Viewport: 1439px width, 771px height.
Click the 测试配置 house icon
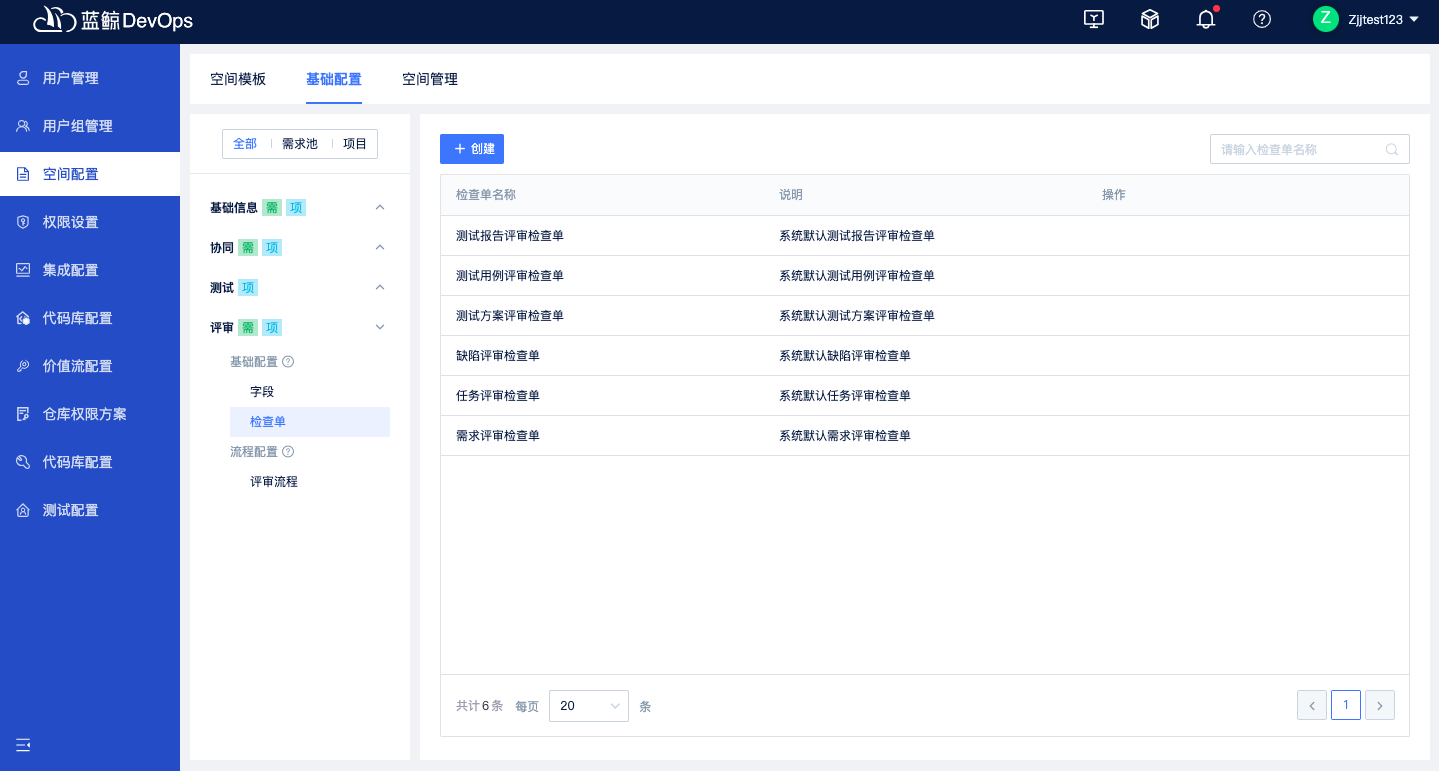23,510
